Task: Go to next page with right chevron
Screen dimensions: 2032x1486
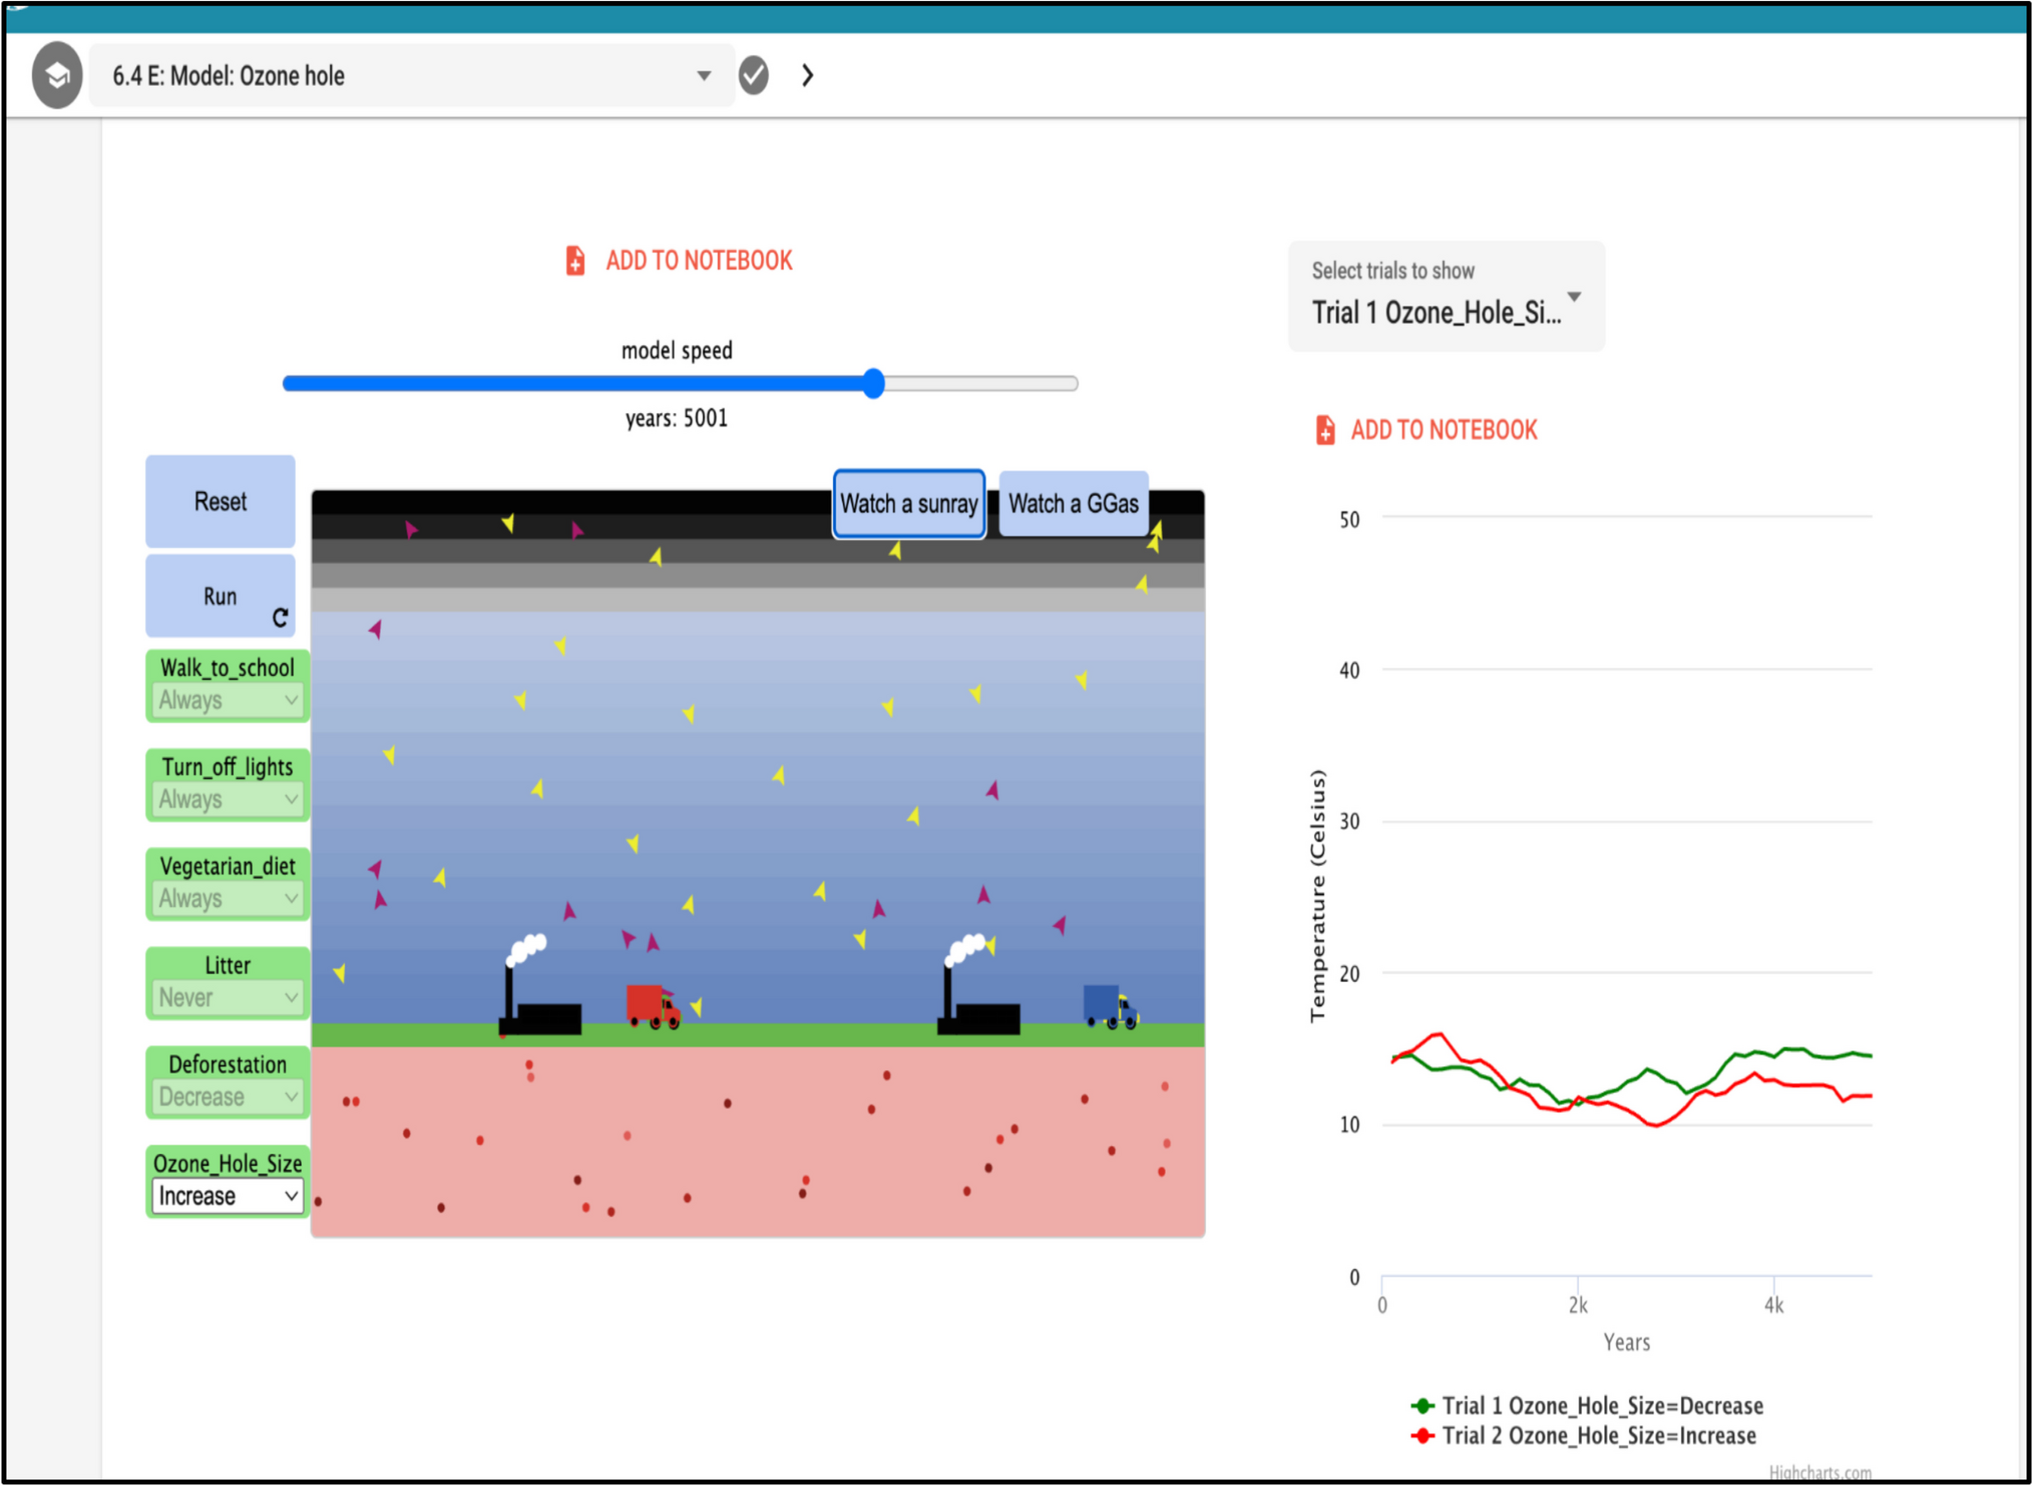Action: [x=807, y=75]
